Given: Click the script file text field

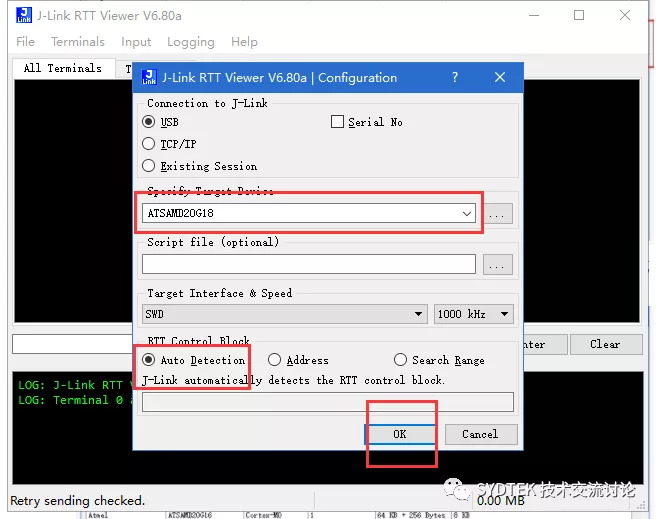Looking at the screenshot, I should click(x=309, y=264).
